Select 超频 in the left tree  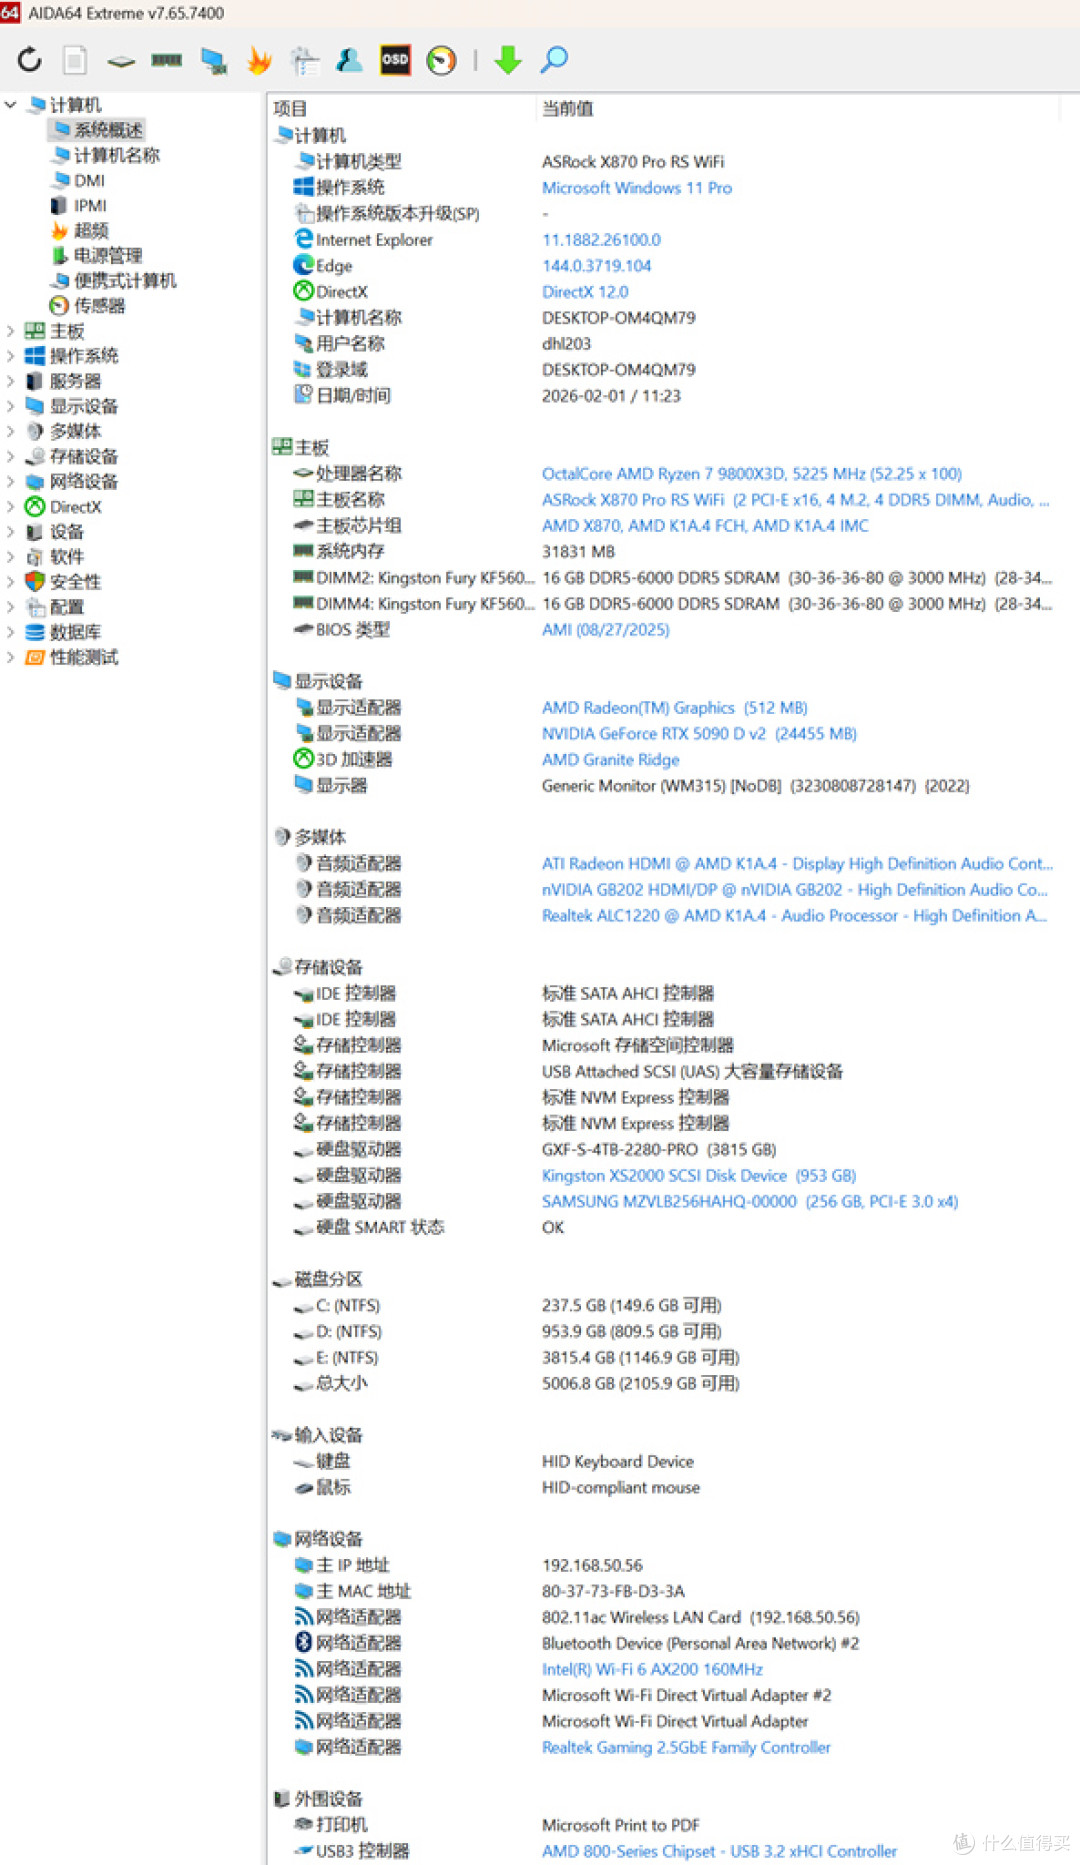tap(80, 230)
